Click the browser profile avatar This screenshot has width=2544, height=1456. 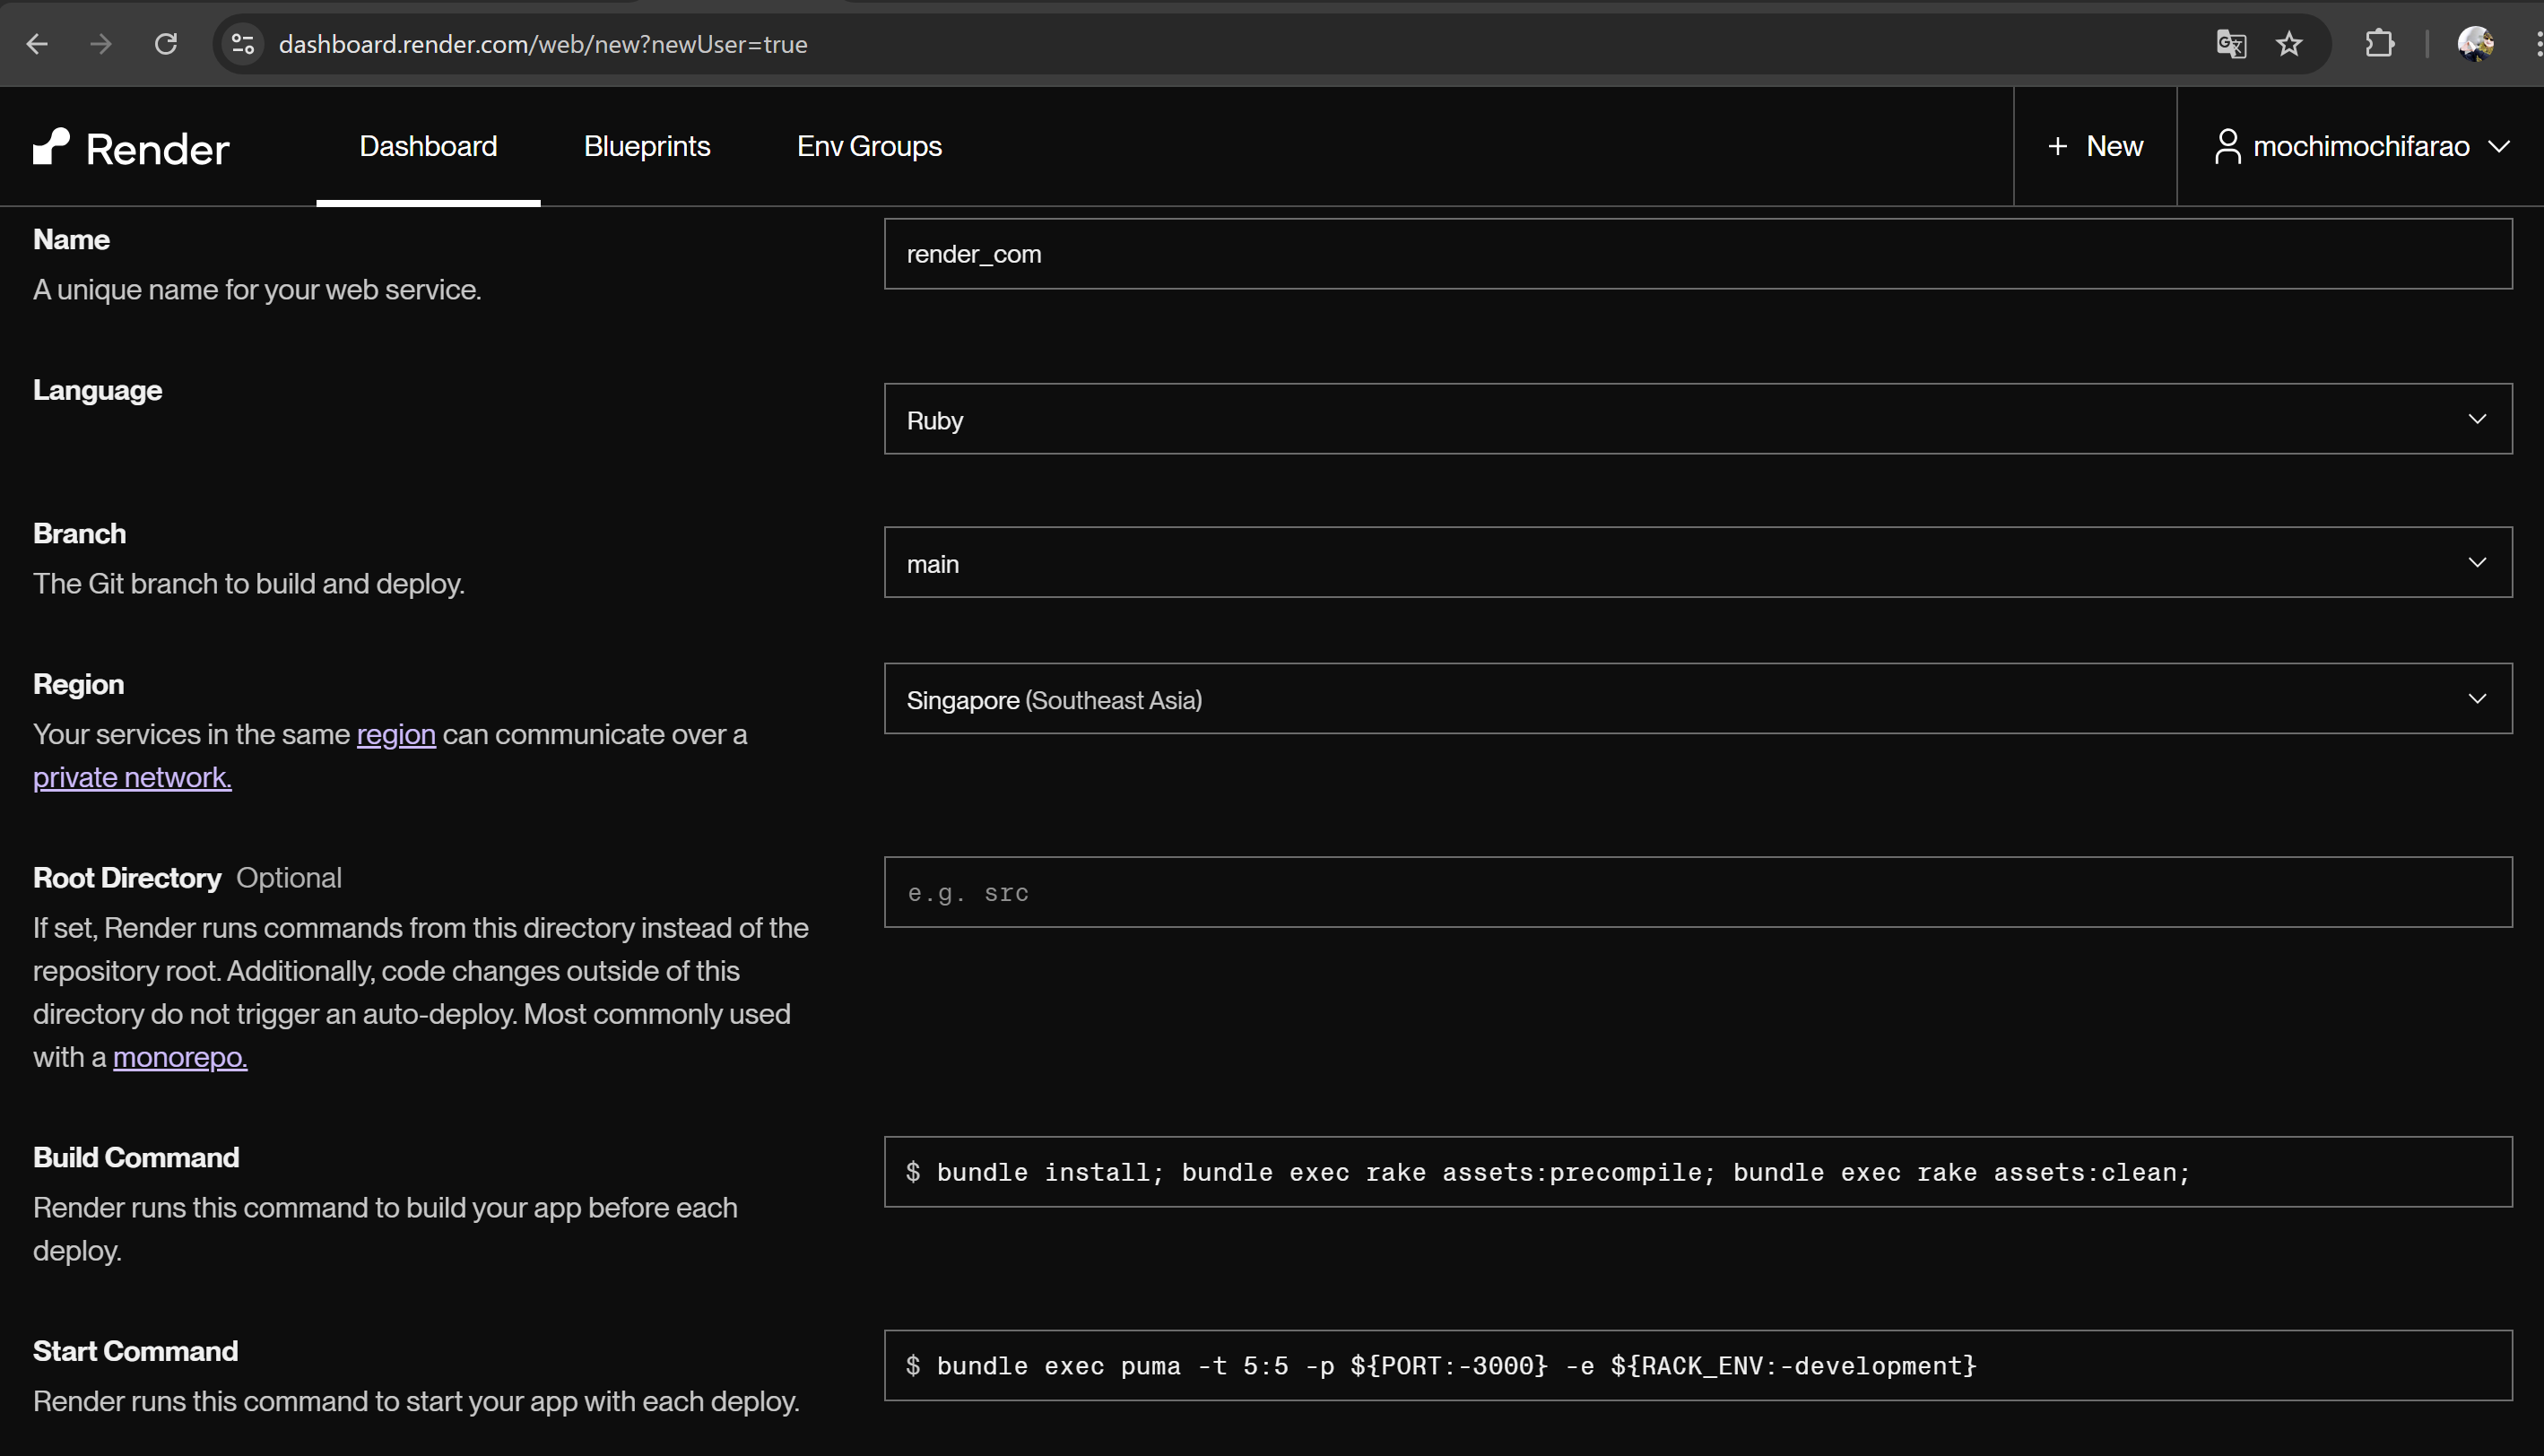[x=2475, y=44]
